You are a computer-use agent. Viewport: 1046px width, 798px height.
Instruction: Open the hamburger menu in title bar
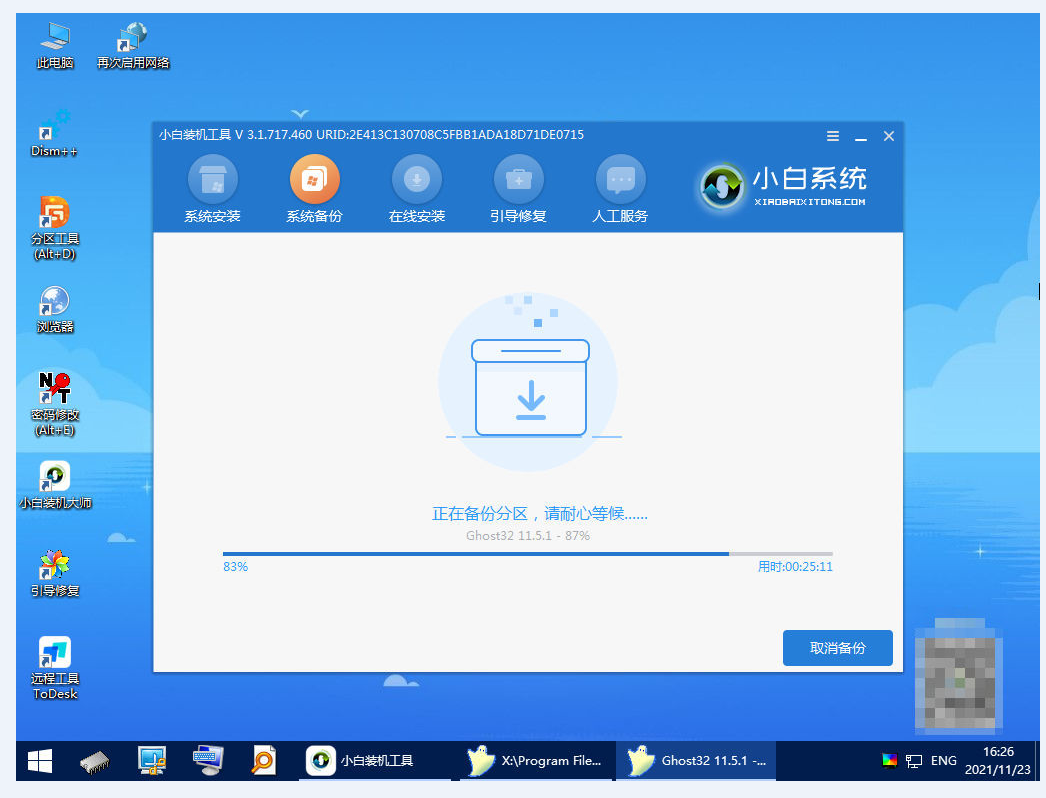click(833, 136)
